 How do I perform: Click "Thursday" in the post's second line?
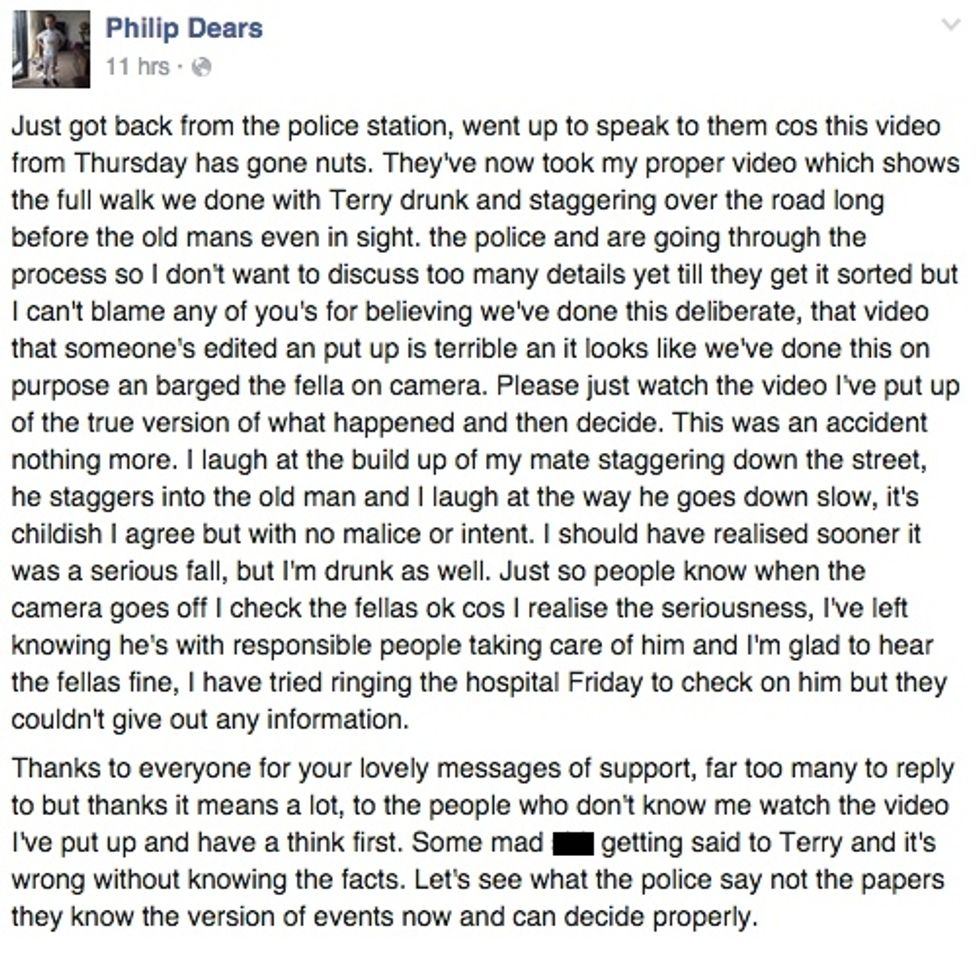111,163
